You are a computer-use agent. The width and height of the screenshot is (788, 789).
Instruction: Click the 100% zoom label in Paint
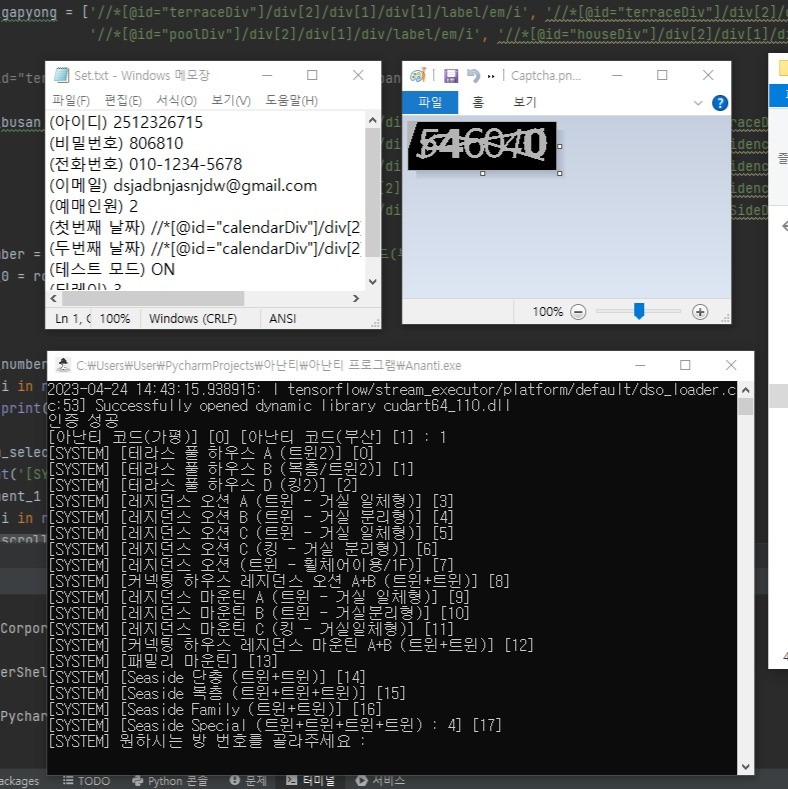click(x=547, y=312)
